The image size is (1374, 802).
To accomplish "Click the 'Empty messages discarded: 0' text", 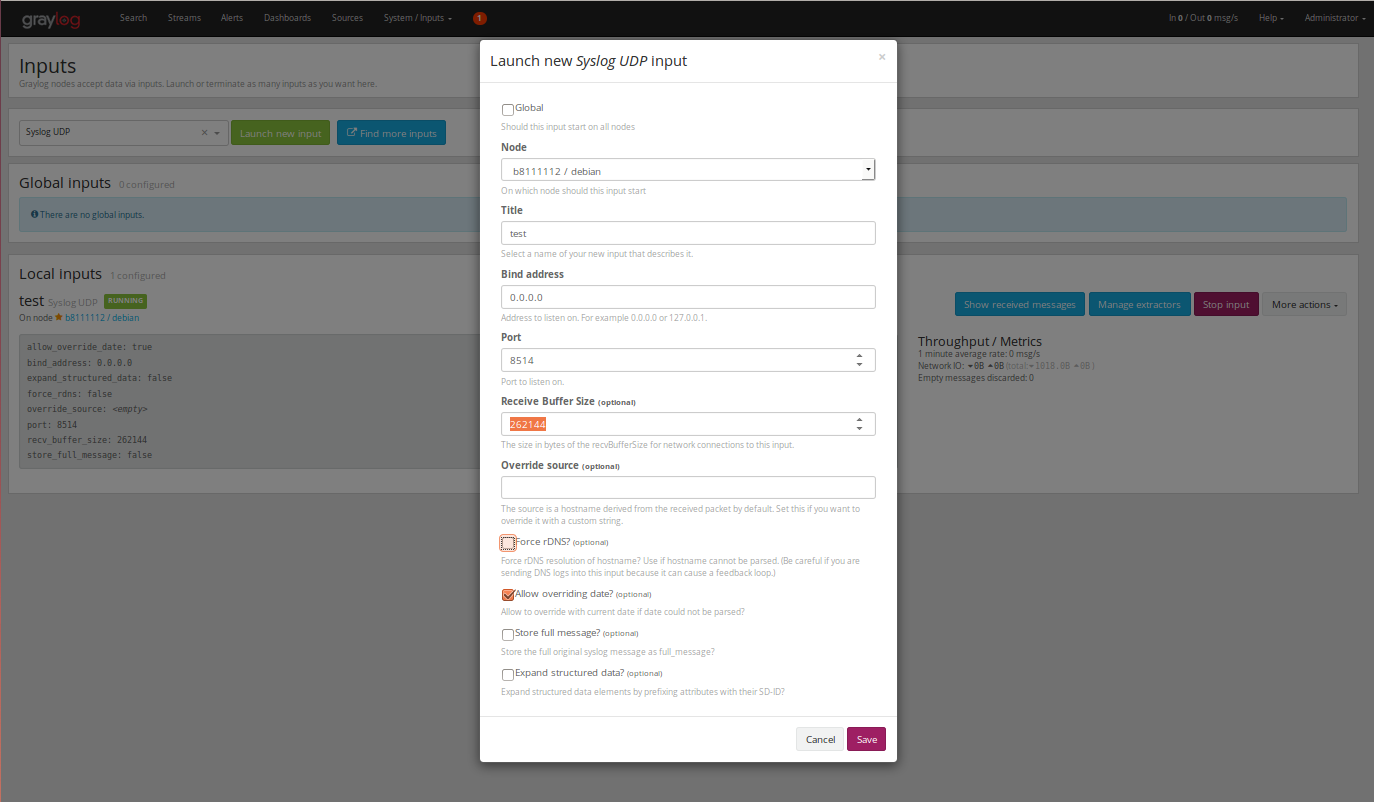I will tap(976, 378).
